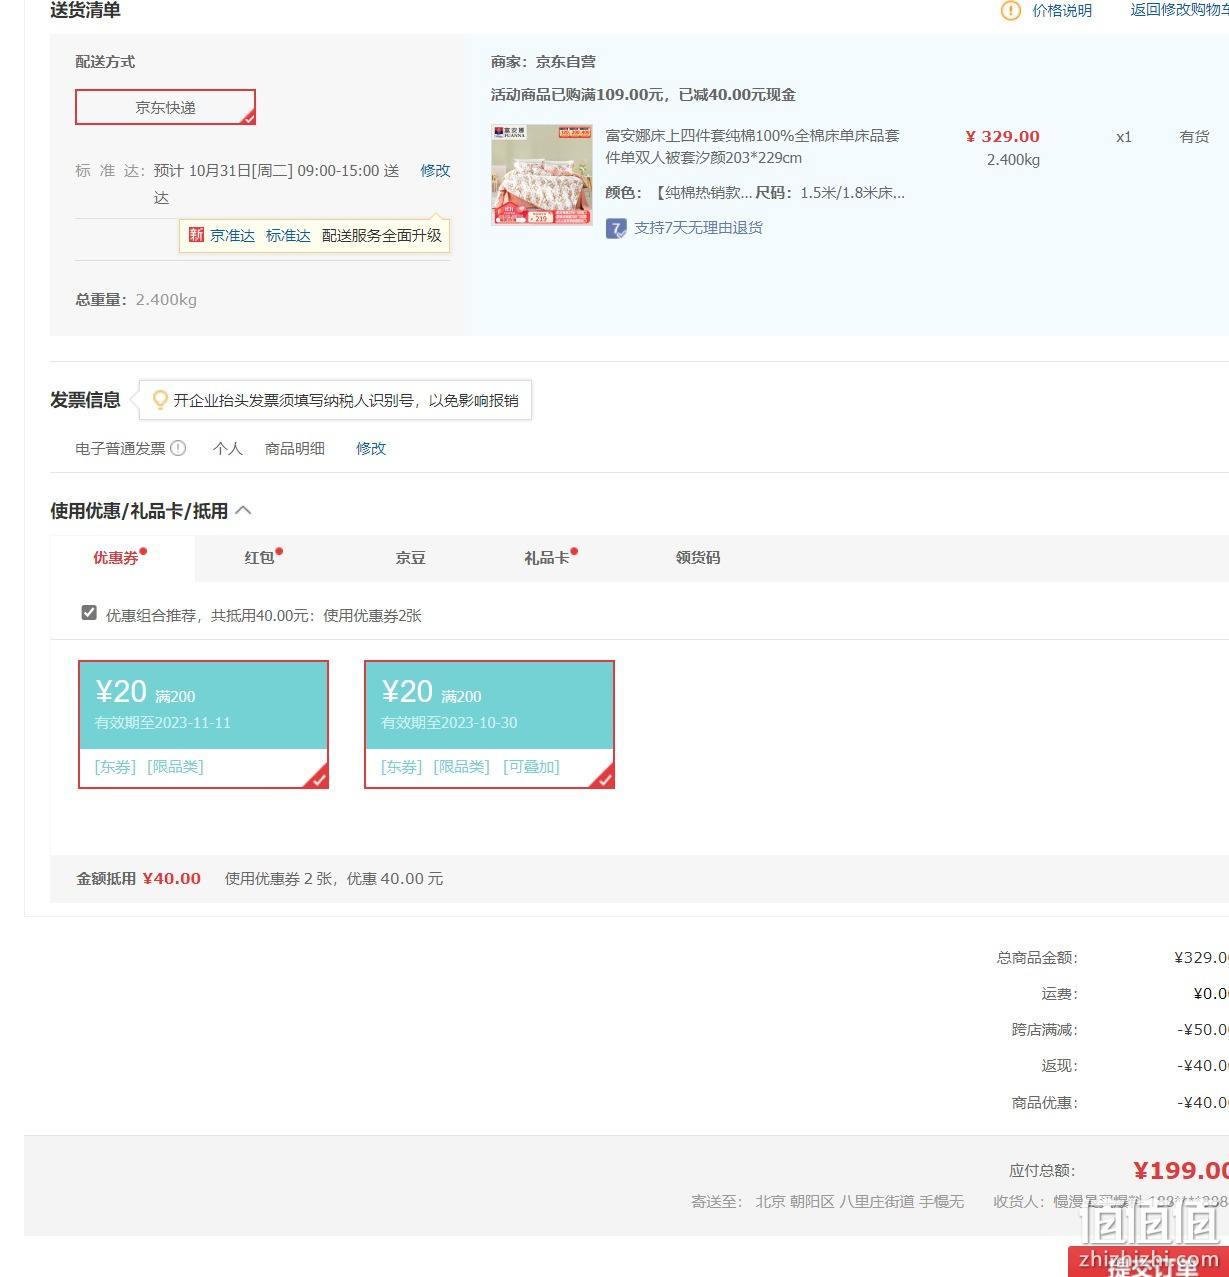Viewport: 1229px width, 1277px height.
Task: Select the ¥20 coupon expiring 2023-10-30
Action: [490, 724]
